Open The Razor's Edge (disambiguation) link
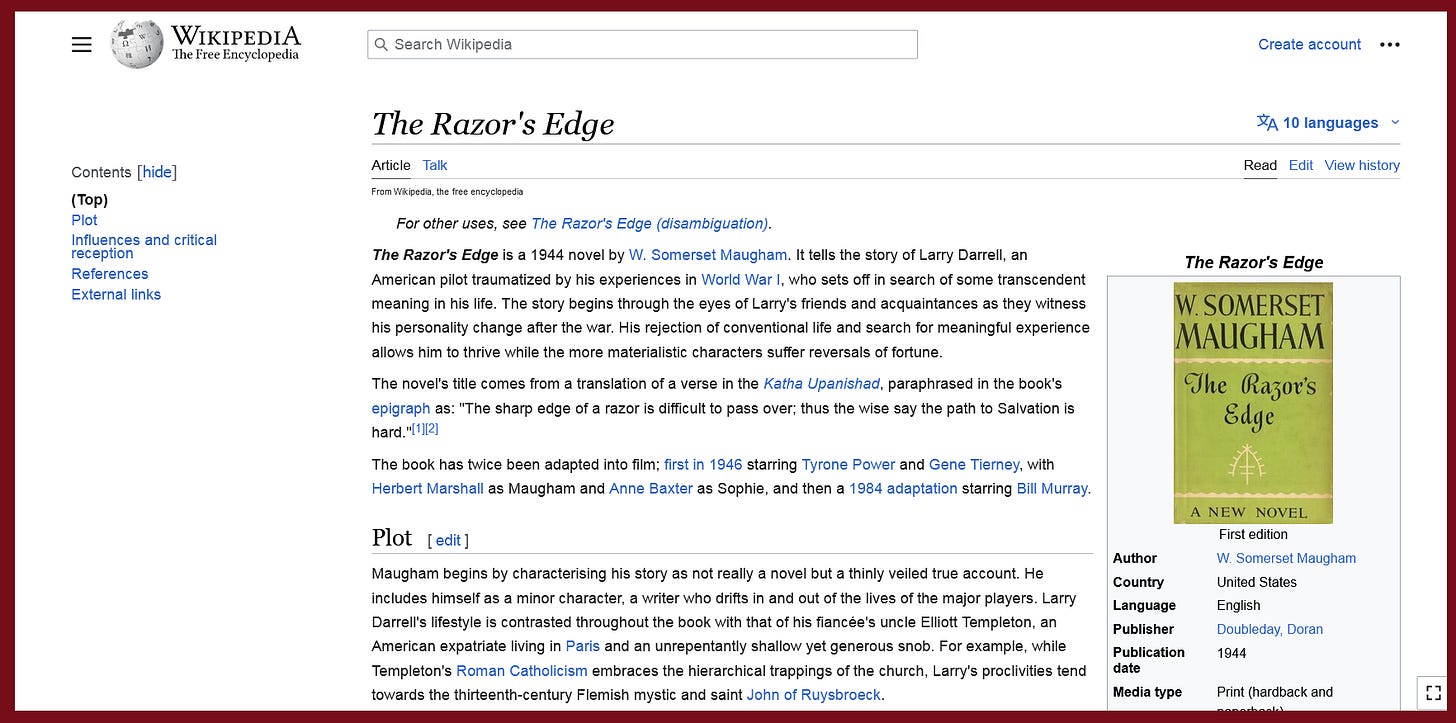 (x=650, y=223)
